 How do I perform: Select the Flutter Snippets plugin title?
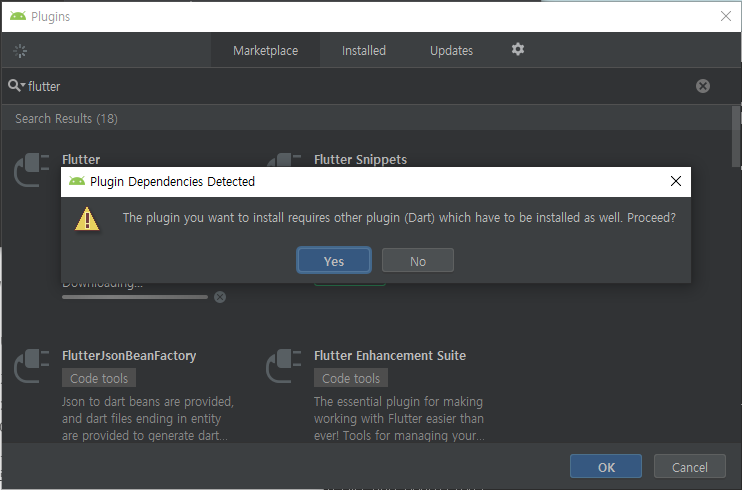(360, 160)
